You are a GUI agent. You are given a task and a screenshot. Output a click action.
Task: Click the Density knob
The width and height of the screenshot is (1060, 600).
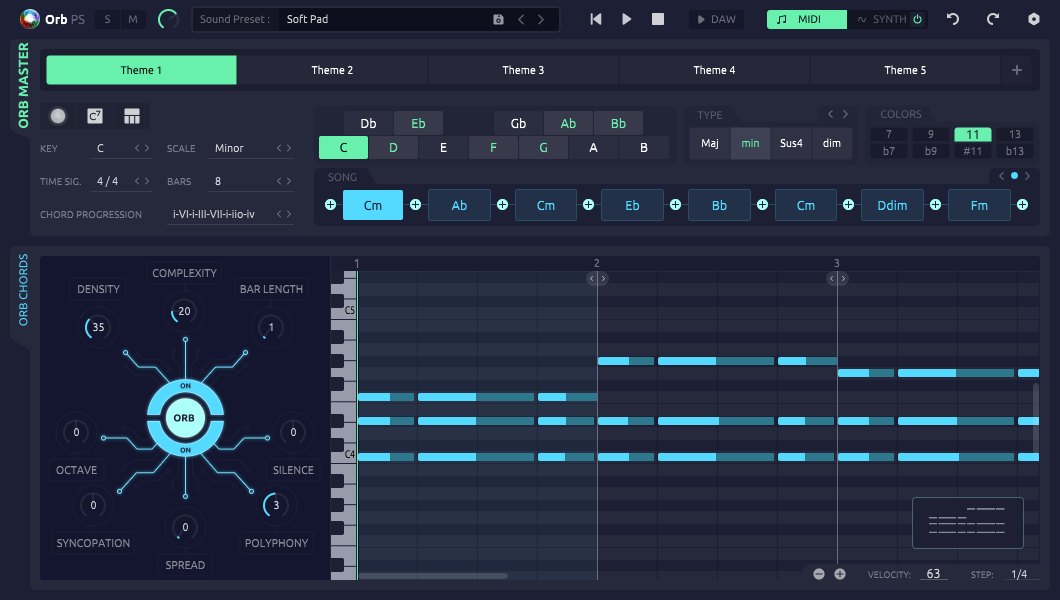point(97,327)
